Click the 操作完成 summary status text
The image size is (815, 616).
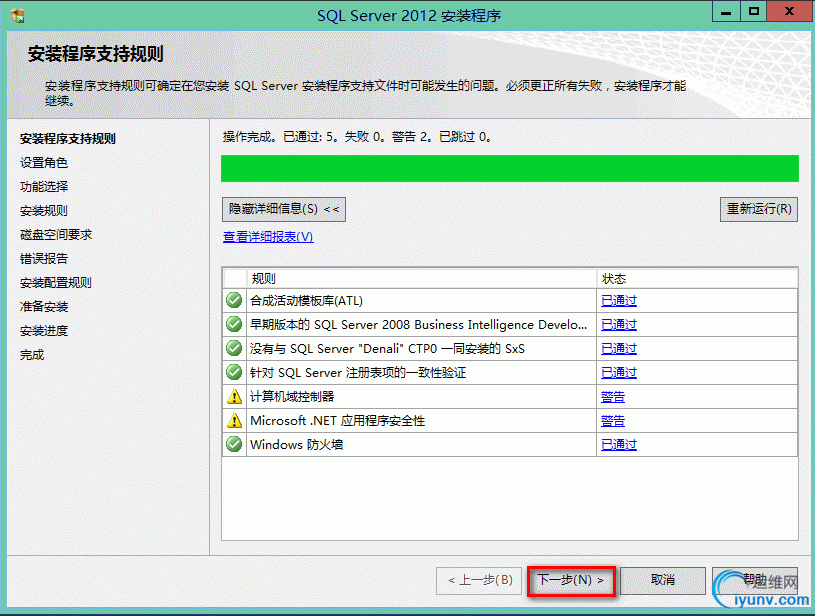pos(357,137)
